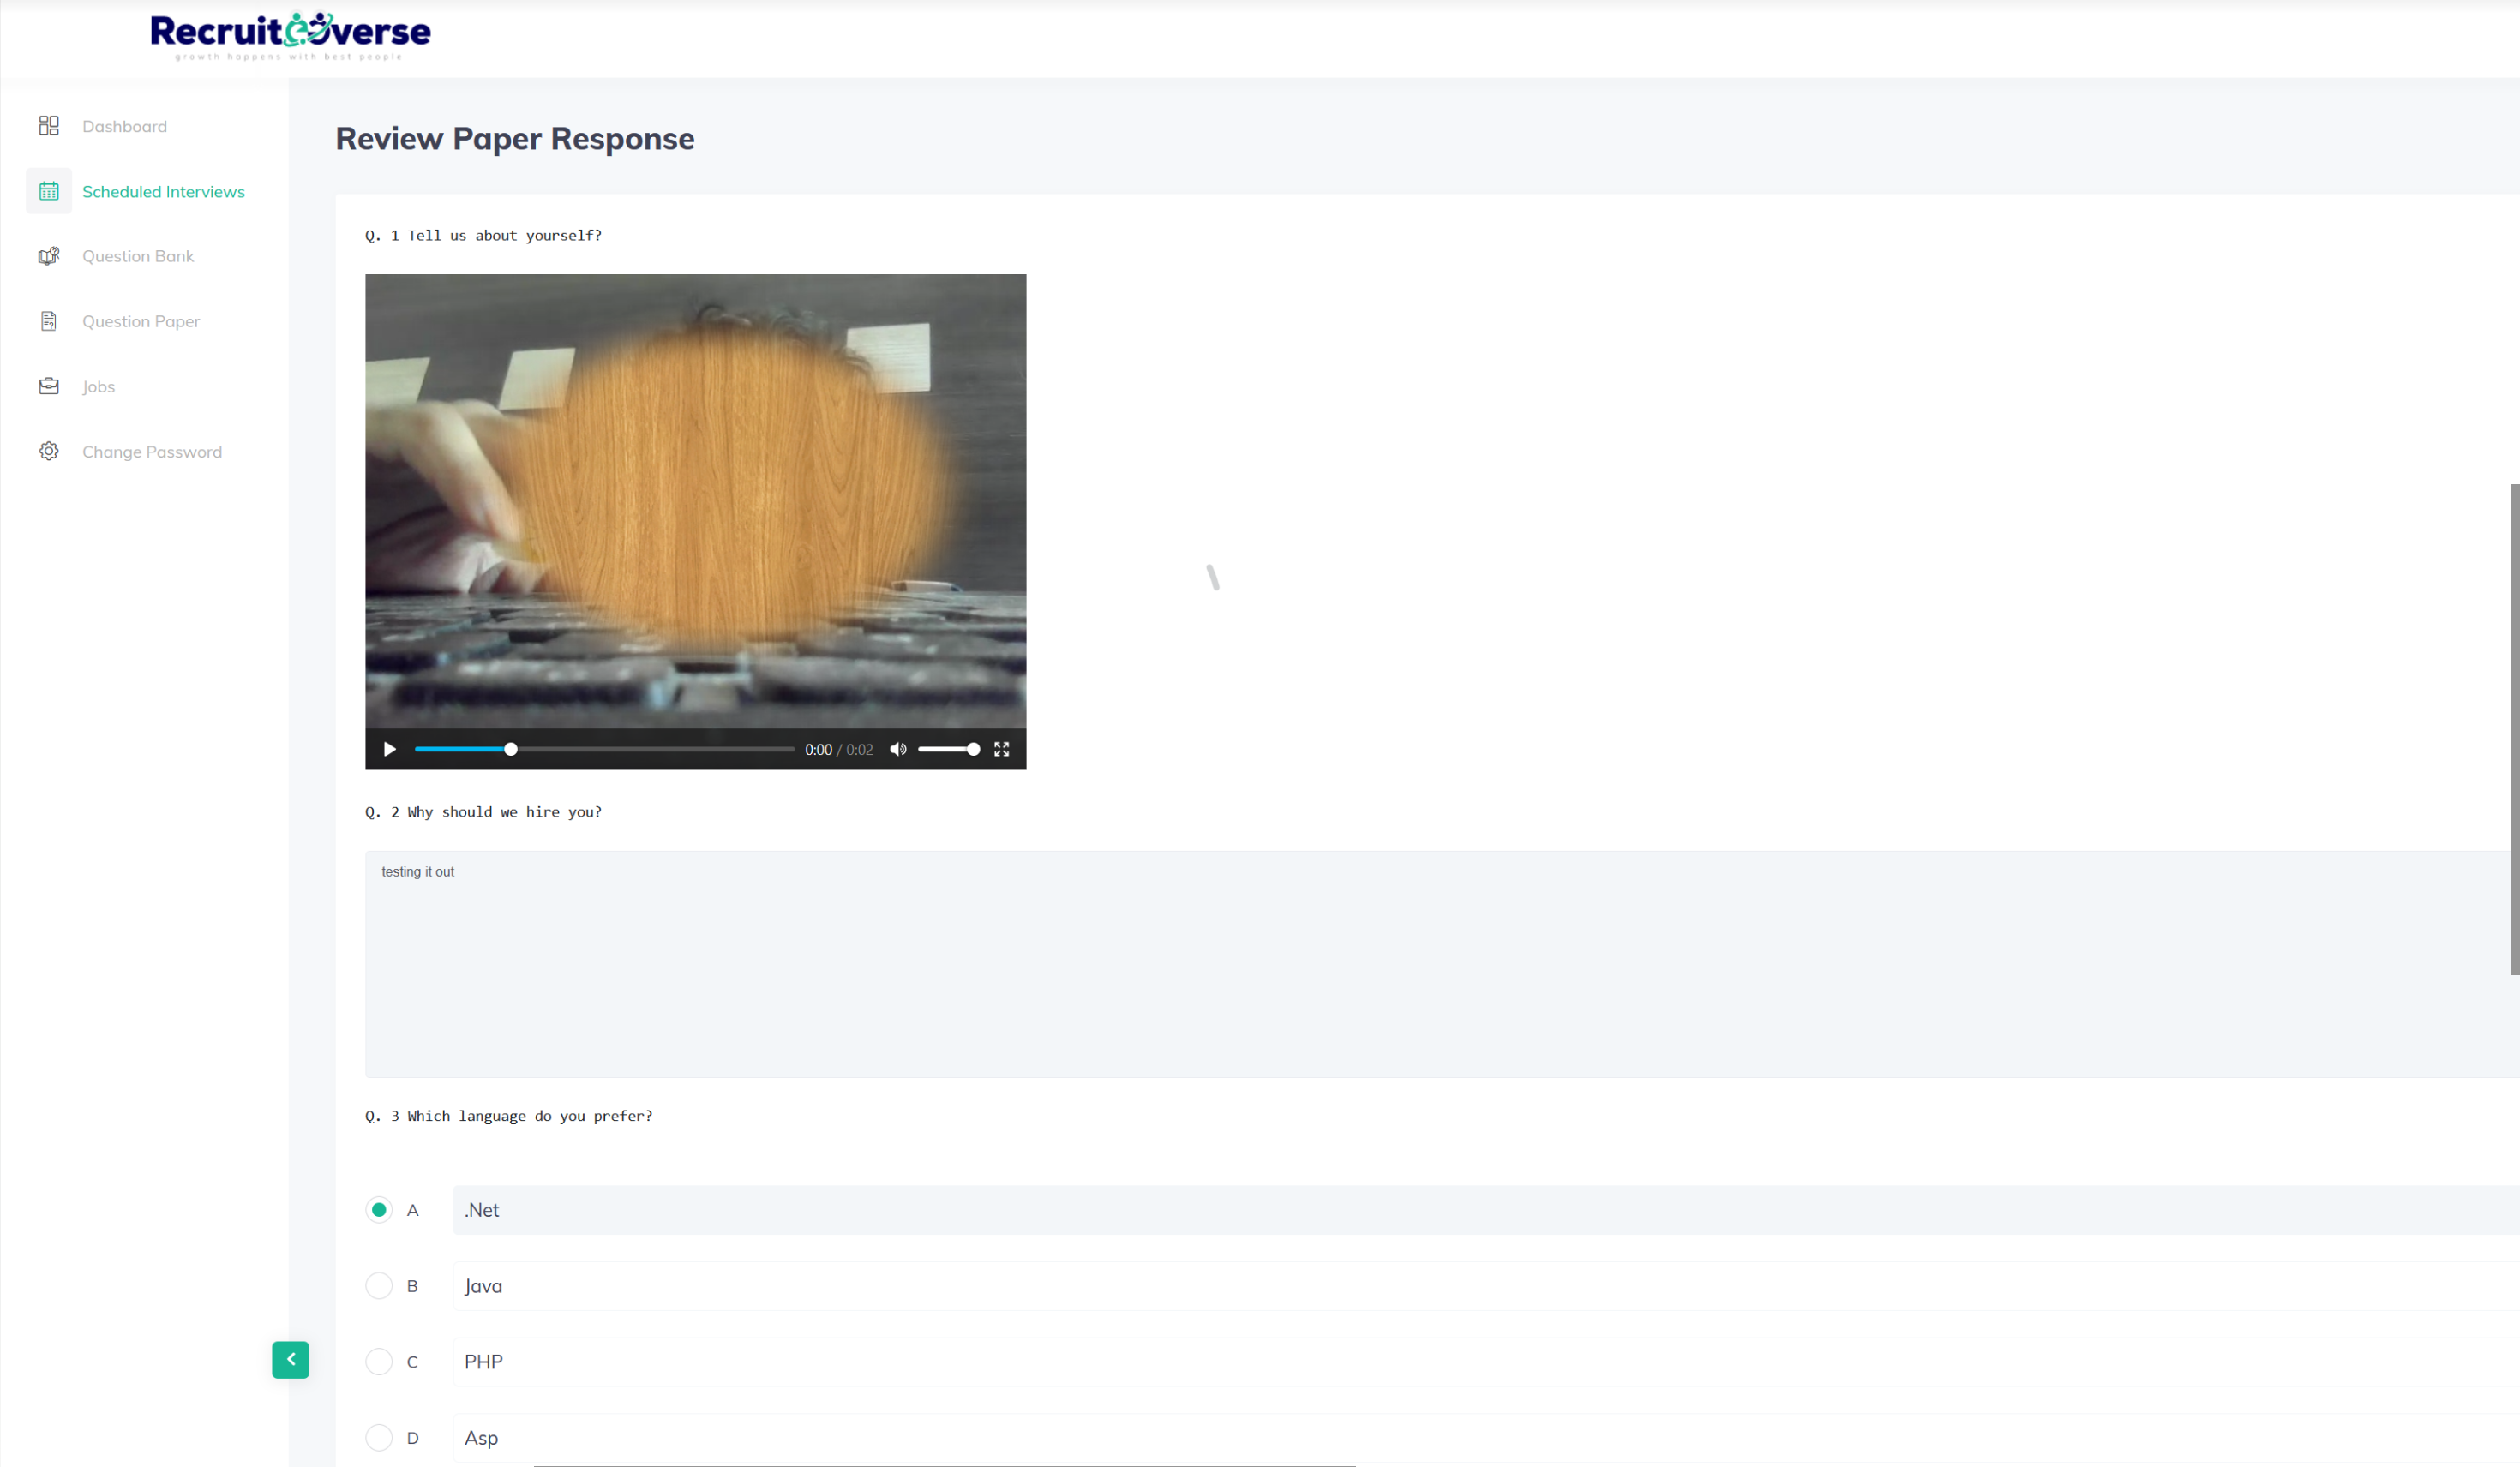Click the Dashboard grid icon

[48, 126]
